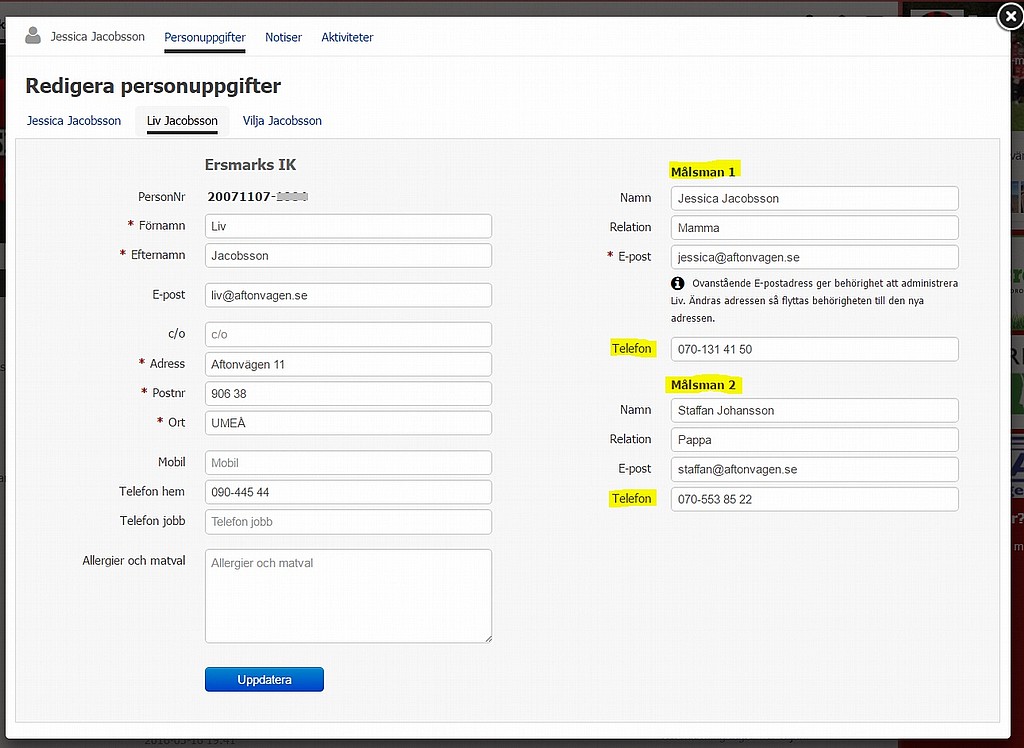Switch to Jessica Jacobsson person tab
The height and width of the screenshot is (748, 1024).
tap(74, 121)
